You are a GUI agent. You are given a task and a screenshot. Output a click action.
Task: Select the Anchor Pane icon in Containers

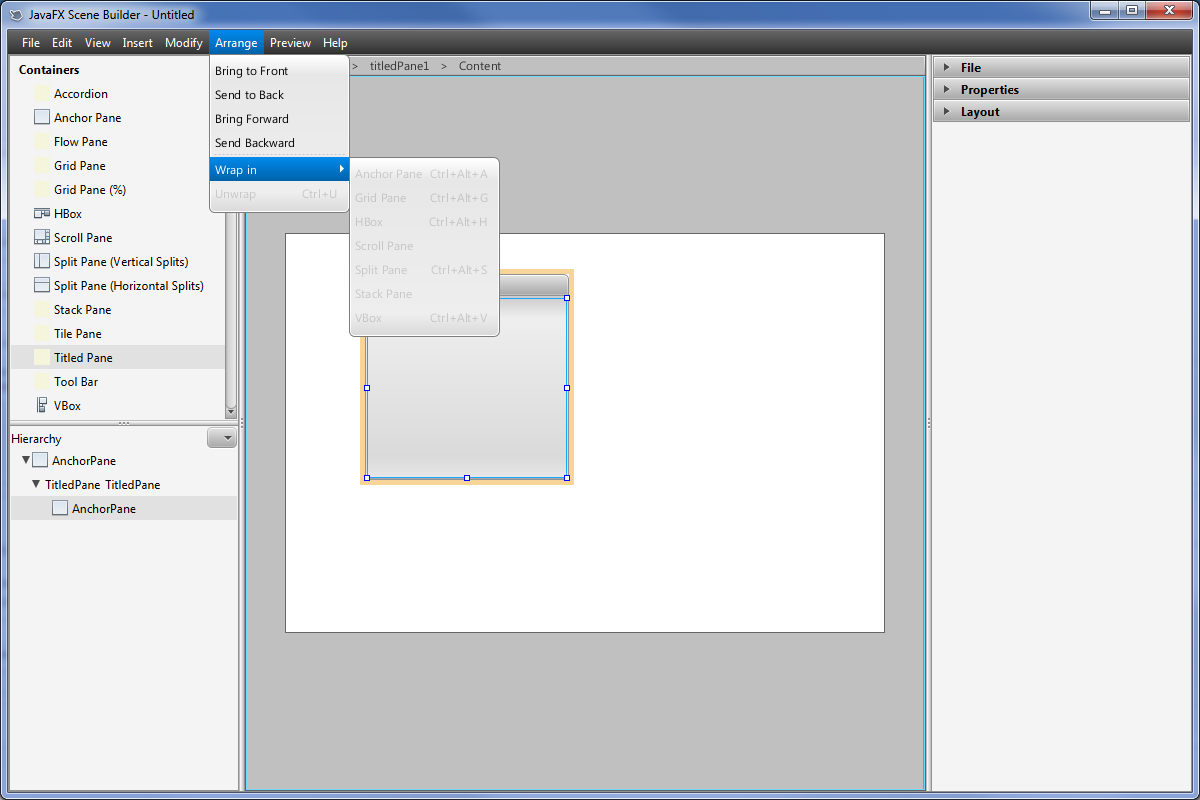tap(42, 118)
